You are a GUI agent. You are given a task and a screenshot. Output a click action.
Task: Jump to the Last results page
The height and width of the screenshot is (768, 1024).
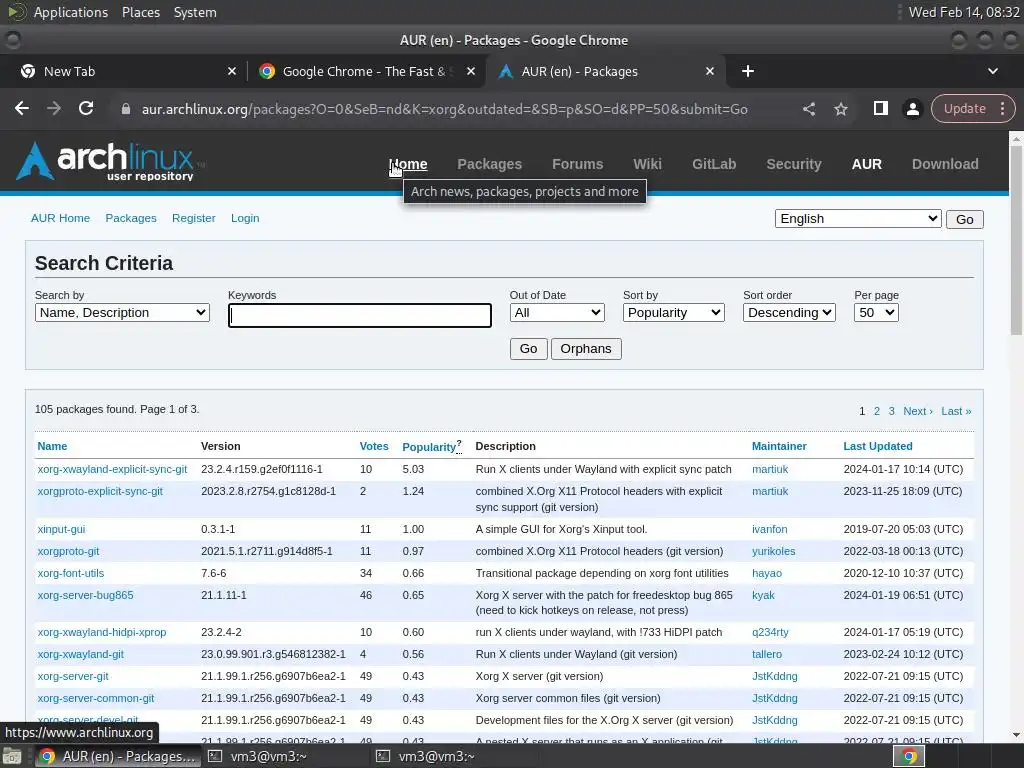[x=956, y=411]
